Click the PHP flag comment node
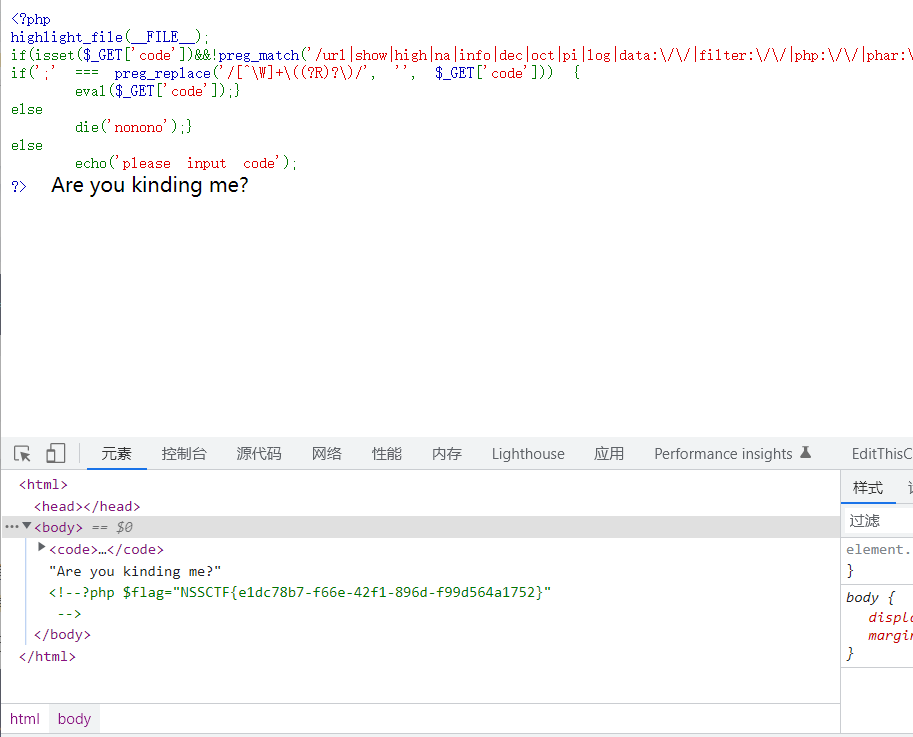 coord(300,592)
